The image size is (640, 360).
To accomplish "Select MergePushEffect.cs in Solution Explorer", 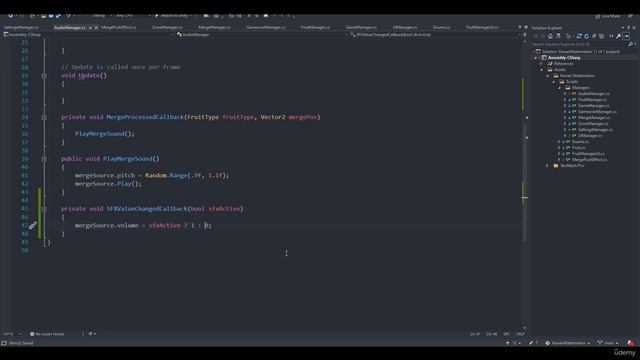I will (x=589, y=160).
